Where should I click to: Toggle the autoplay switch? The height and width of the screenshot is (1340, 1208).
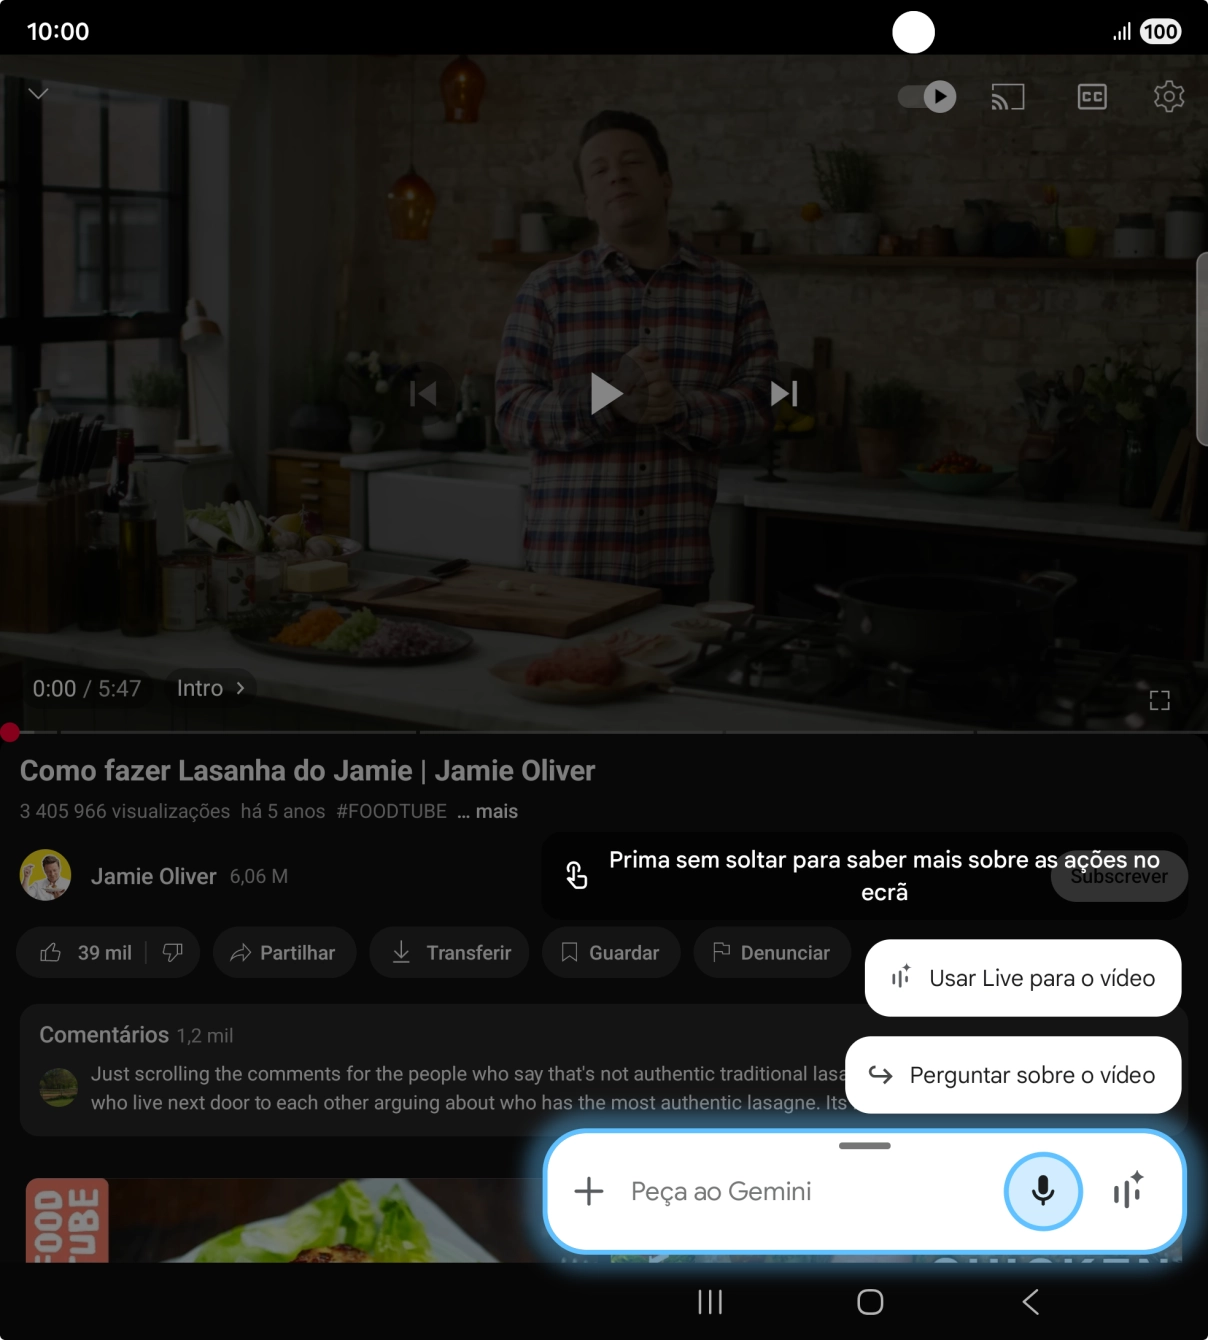tap(925, 96)
